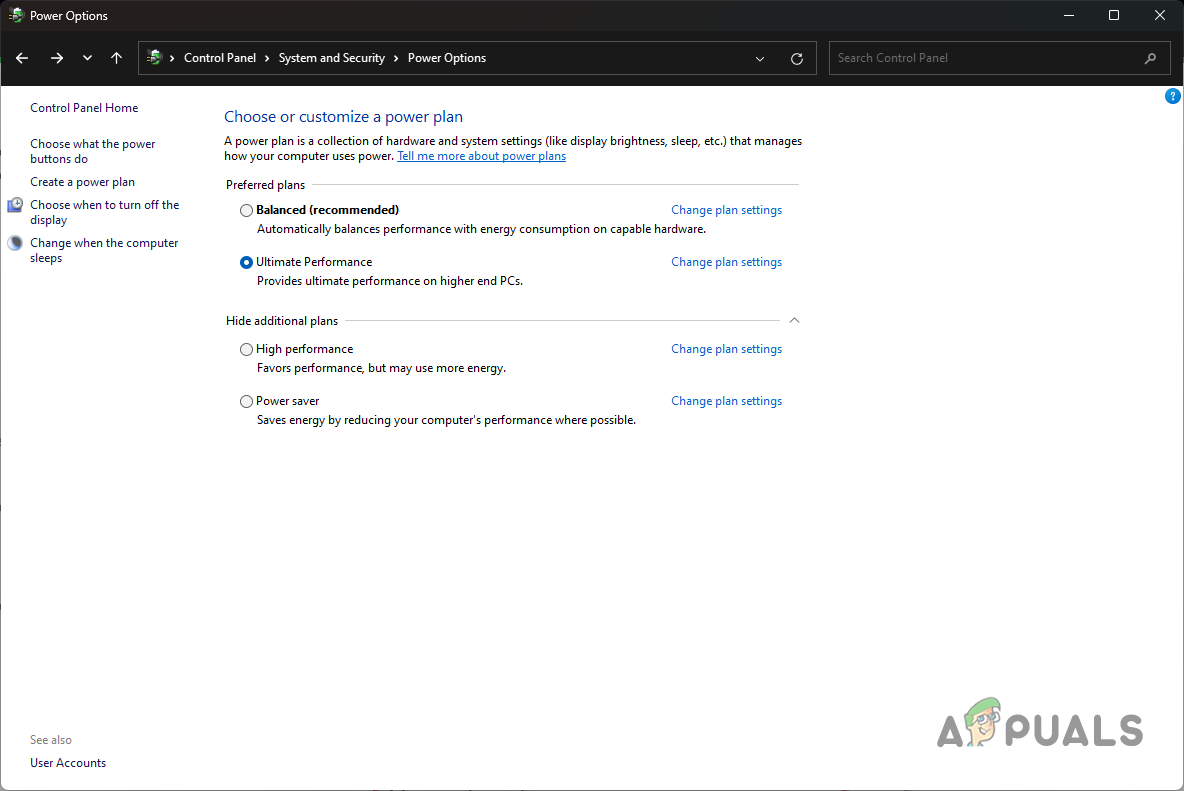Click the Hide additional plans label

click(x=282, y=321)
